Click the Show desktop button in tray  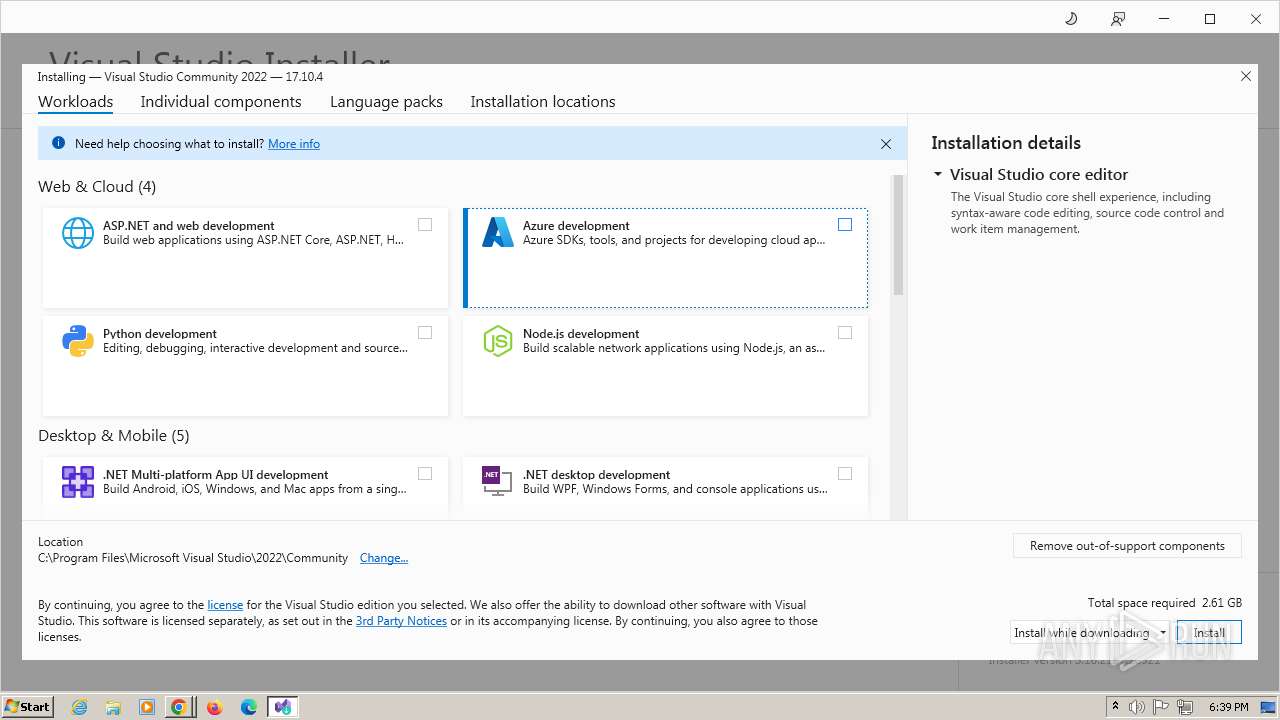point(1270,707)
